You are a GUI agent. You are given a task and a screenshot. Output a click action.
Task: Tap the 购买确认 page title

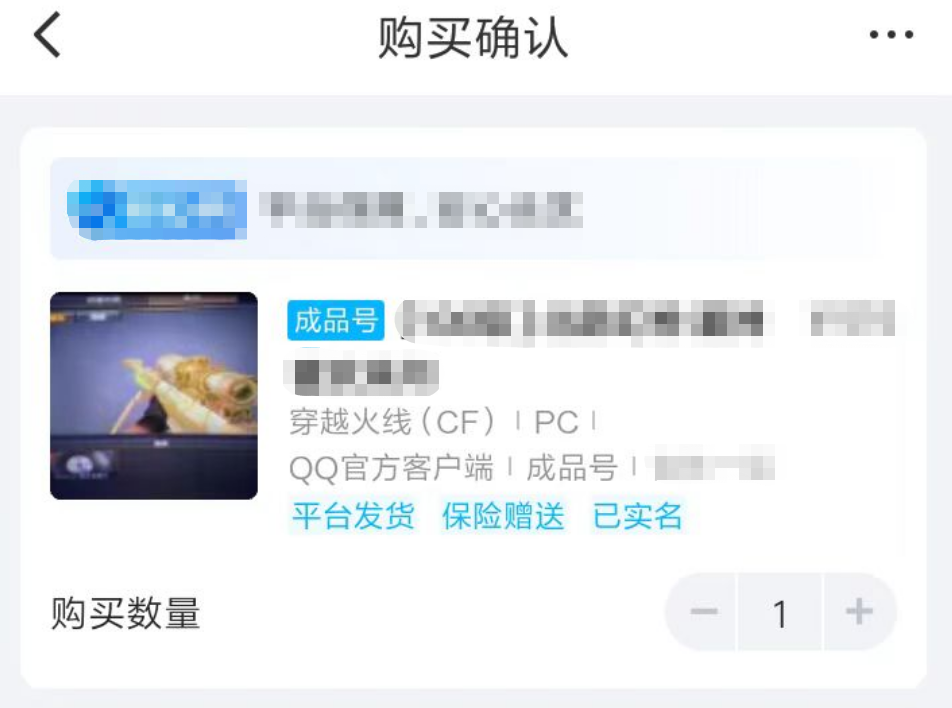(x=473, y=37)
